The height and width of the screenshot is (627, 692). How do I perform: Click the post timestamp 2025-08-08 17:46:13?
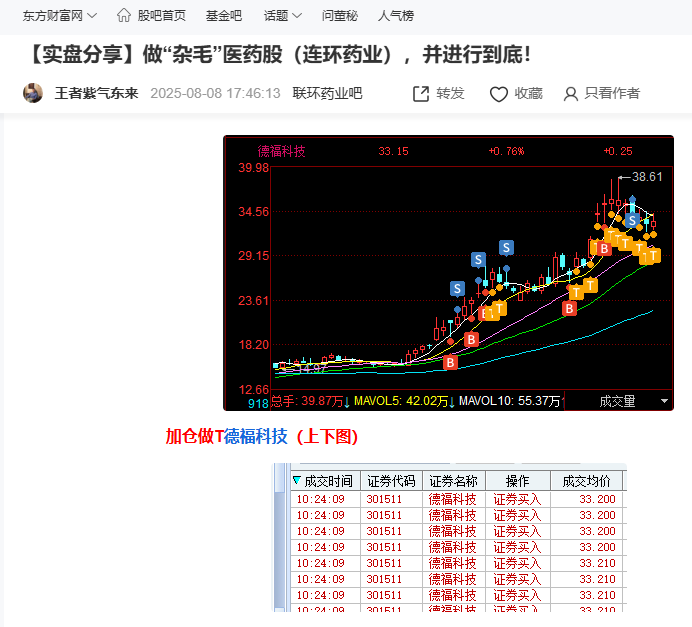pos(215,93)
